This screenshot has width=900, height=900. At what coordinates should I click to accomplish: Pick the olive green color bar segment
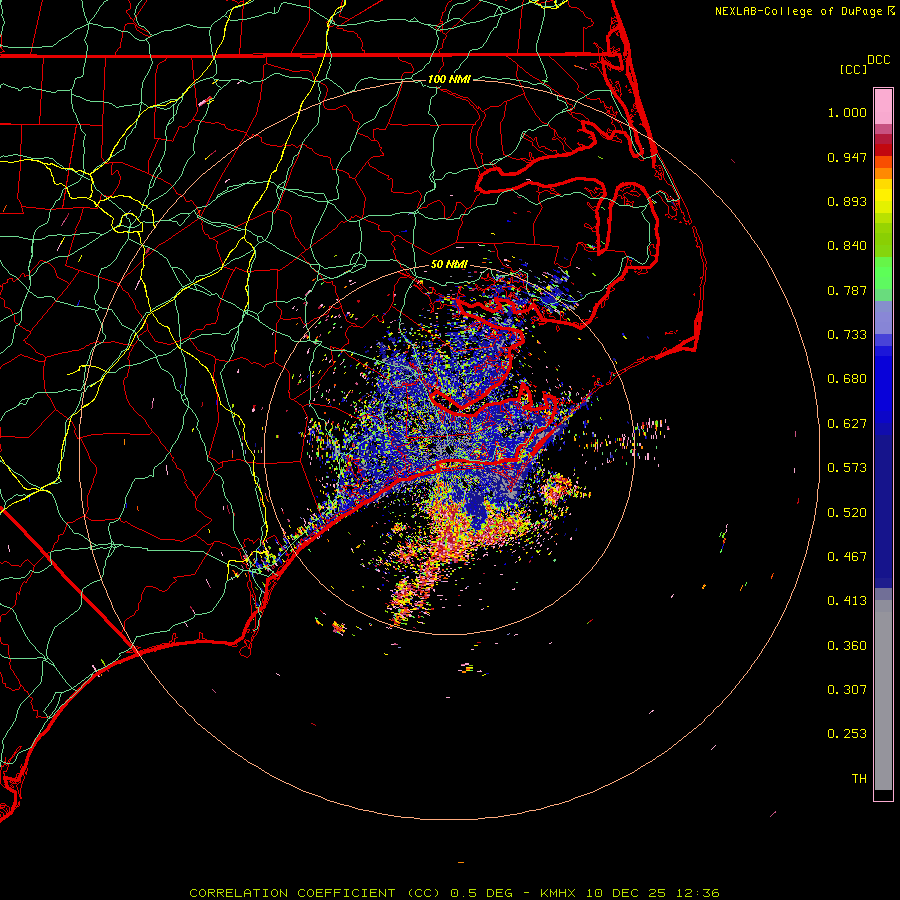point(883,240)
